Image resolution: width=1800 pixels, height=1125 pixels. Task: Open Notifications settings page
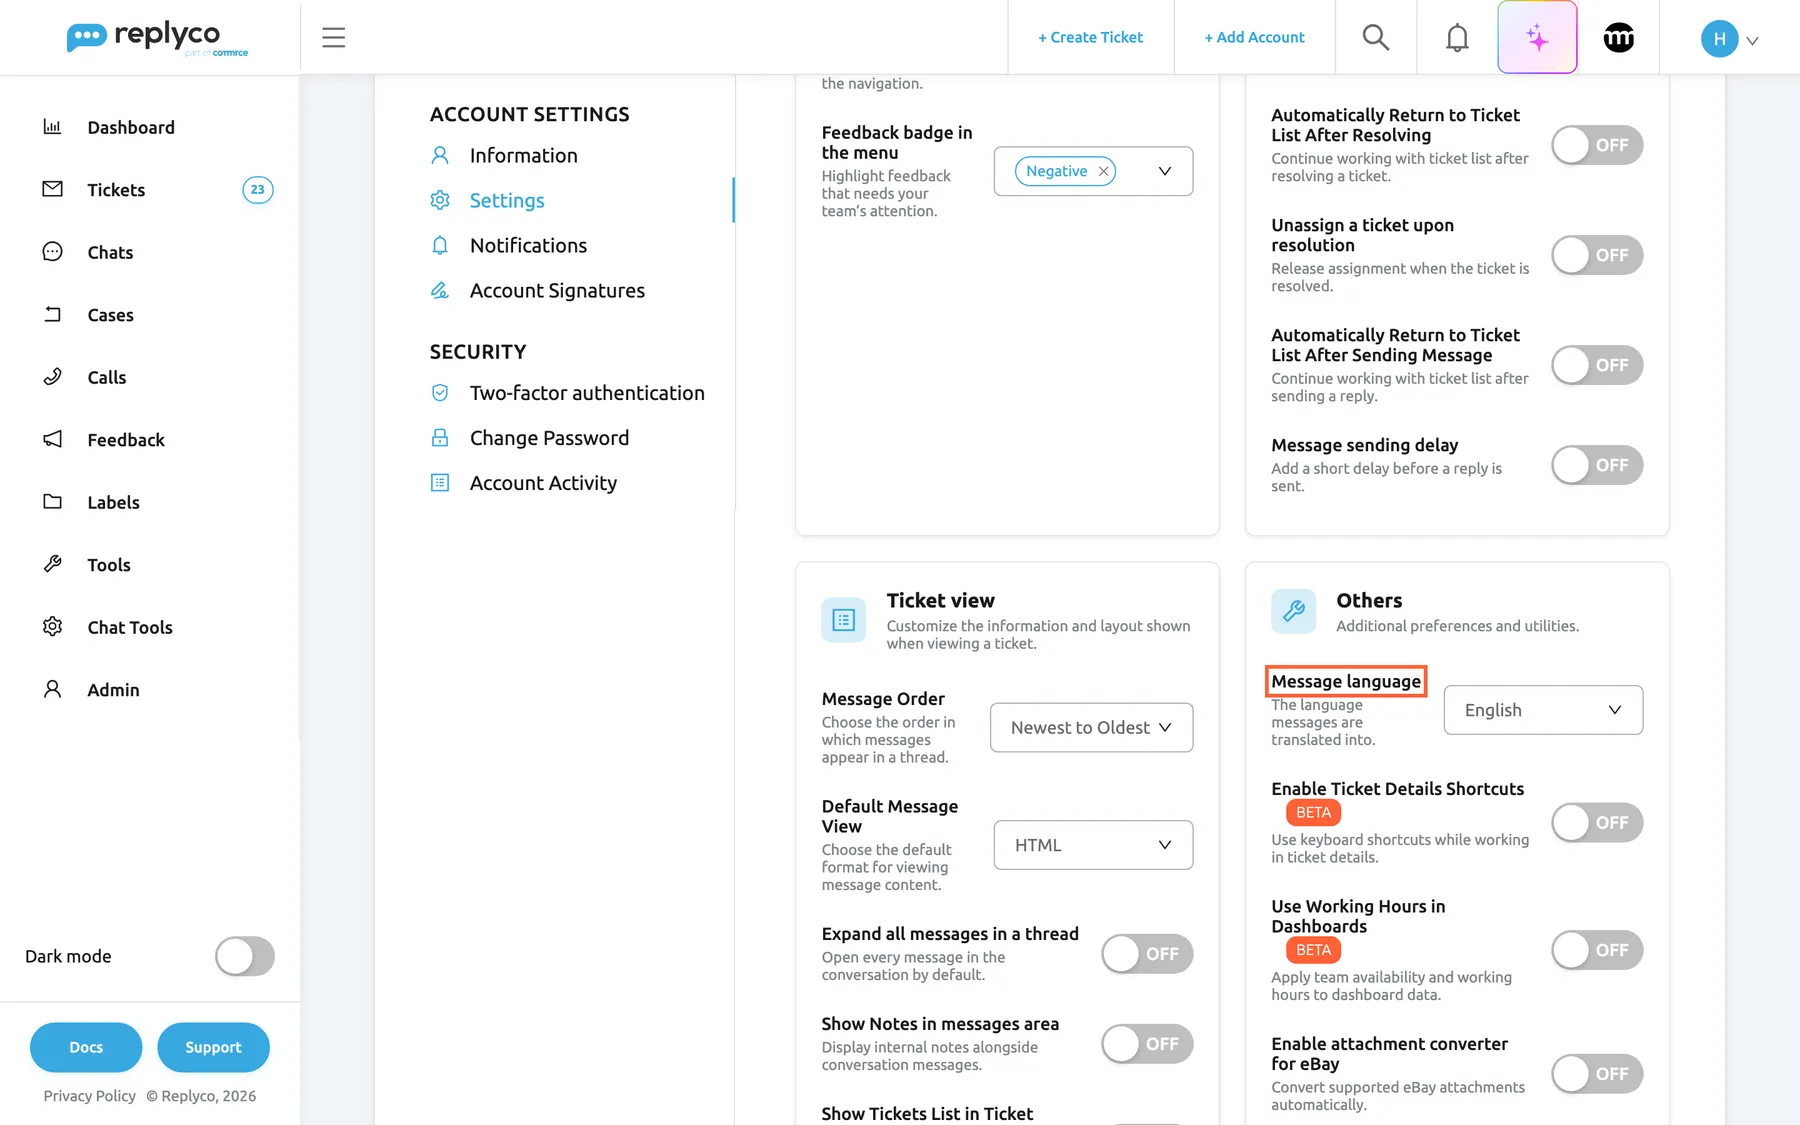point(528,245)
